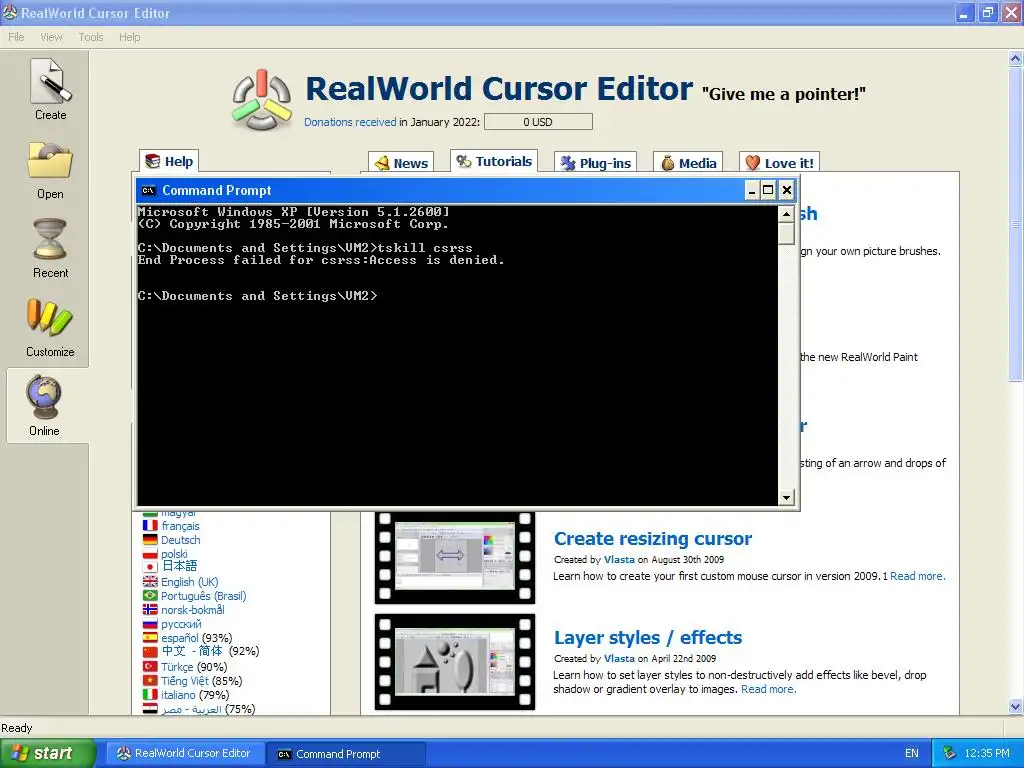Open the Customize crayons icon
The width and height of the screenshot is (1024, 768).
pos(50,318)
